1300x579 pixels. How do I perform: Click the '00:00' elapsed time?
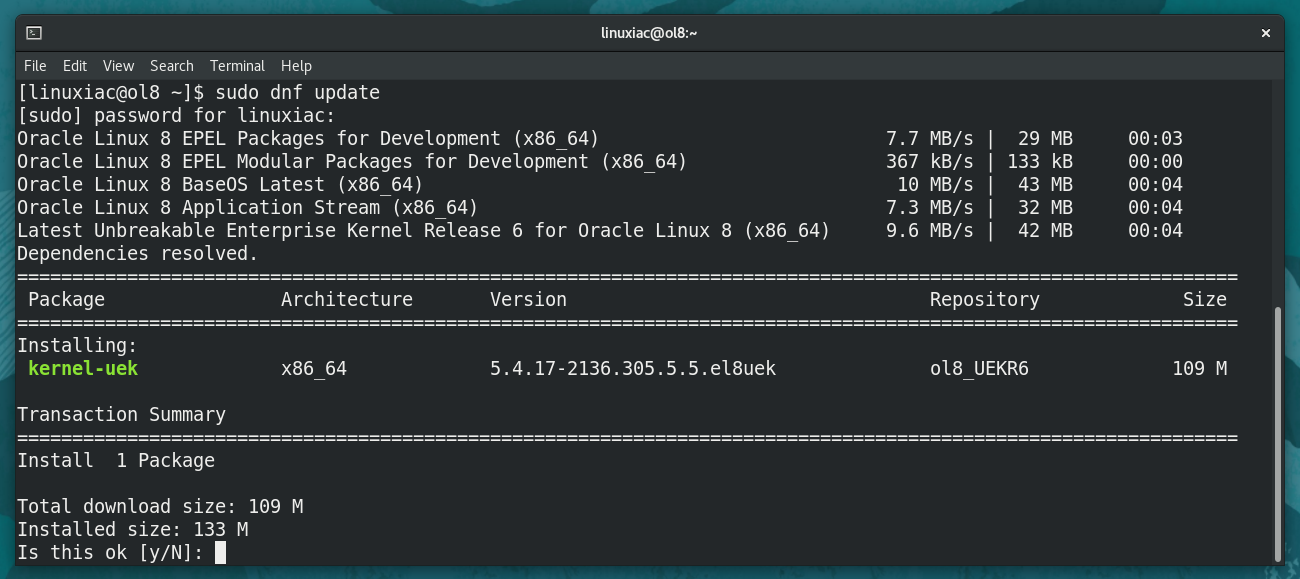click(x=1155, y=162)
